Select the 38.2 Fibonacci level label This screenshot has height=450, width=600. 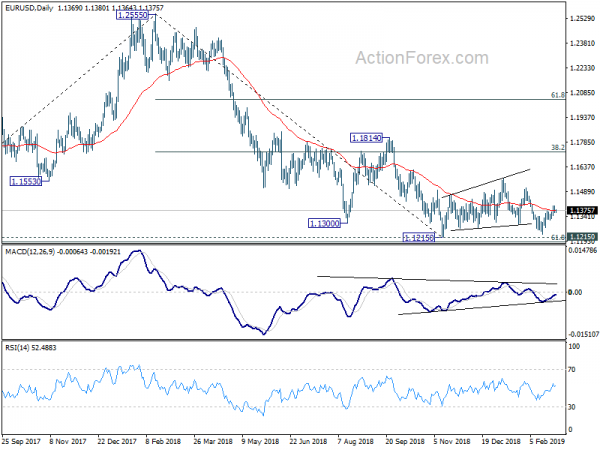(x=558, y=147)
